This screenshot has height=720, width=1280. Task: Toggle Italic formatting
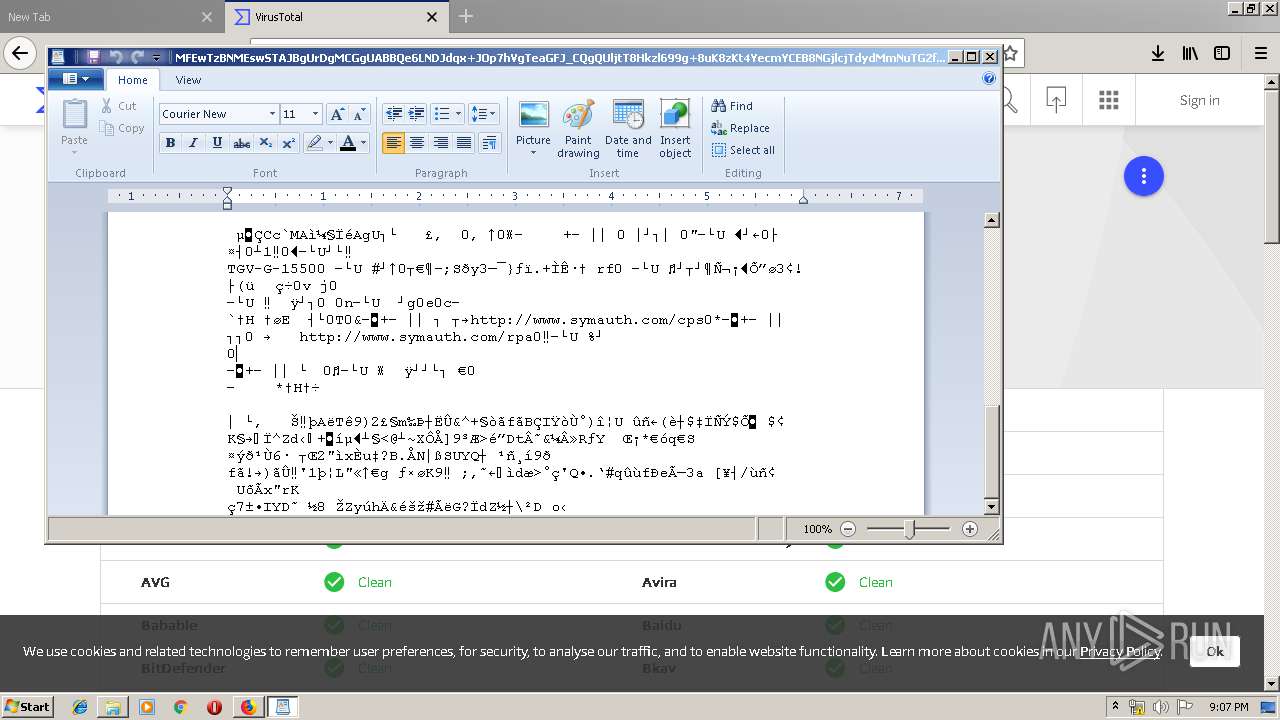tap(194, 143)
